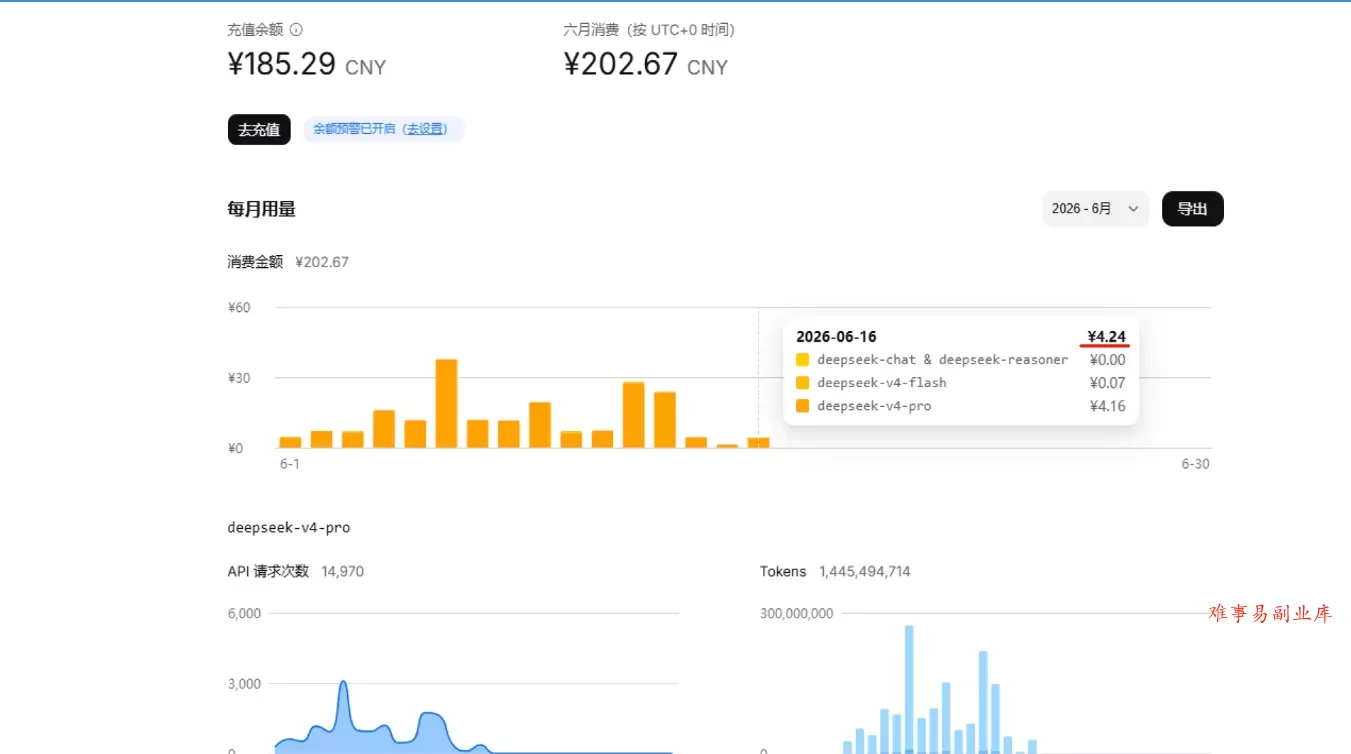Open the 2026 - 6月 month dropdown

[x=1095, y=209]
